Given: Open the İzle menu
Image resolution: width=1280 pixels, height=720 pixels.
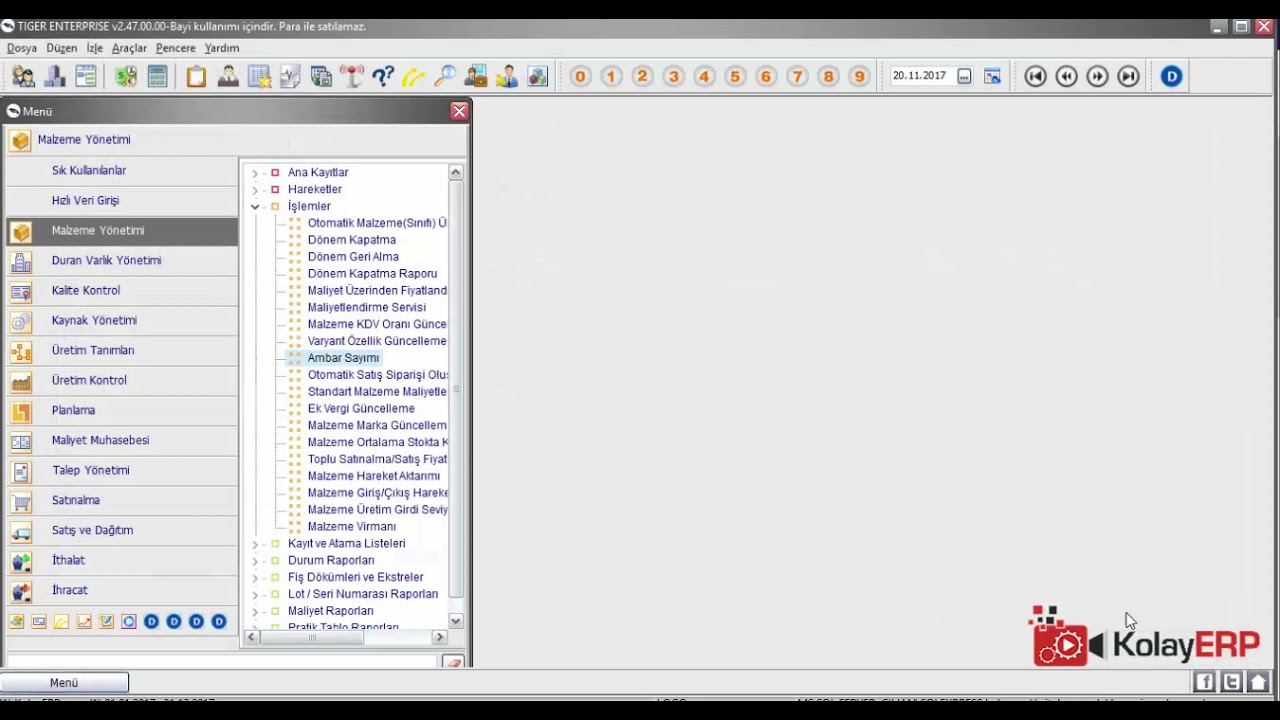Looking at the screenshot, I should [94, 48].
